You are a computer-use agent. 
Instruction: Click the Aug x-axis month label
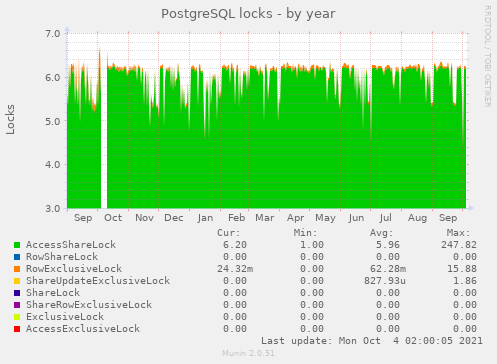417,218
